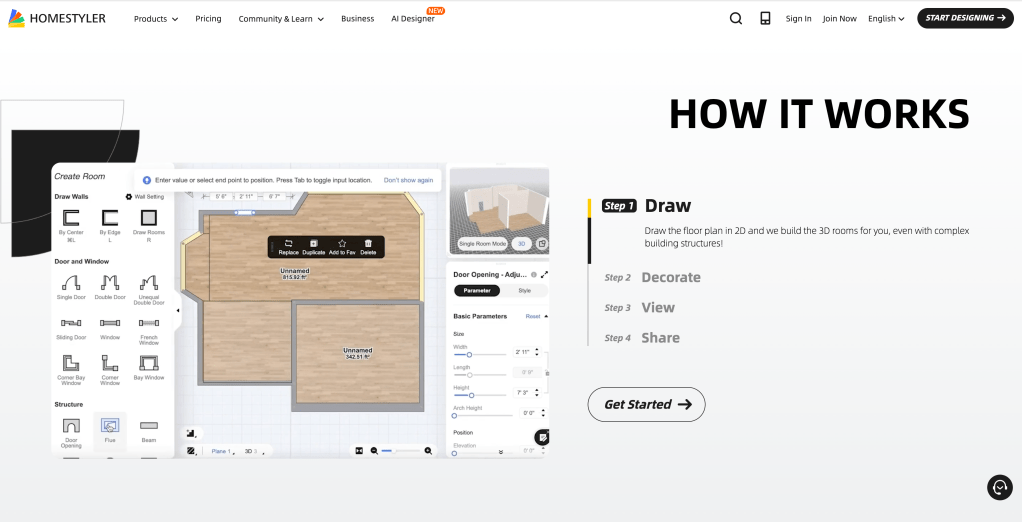Screen dimensions: 1022x522
Task: Choose the Draw Rooms tool
Action: [148, 218]
